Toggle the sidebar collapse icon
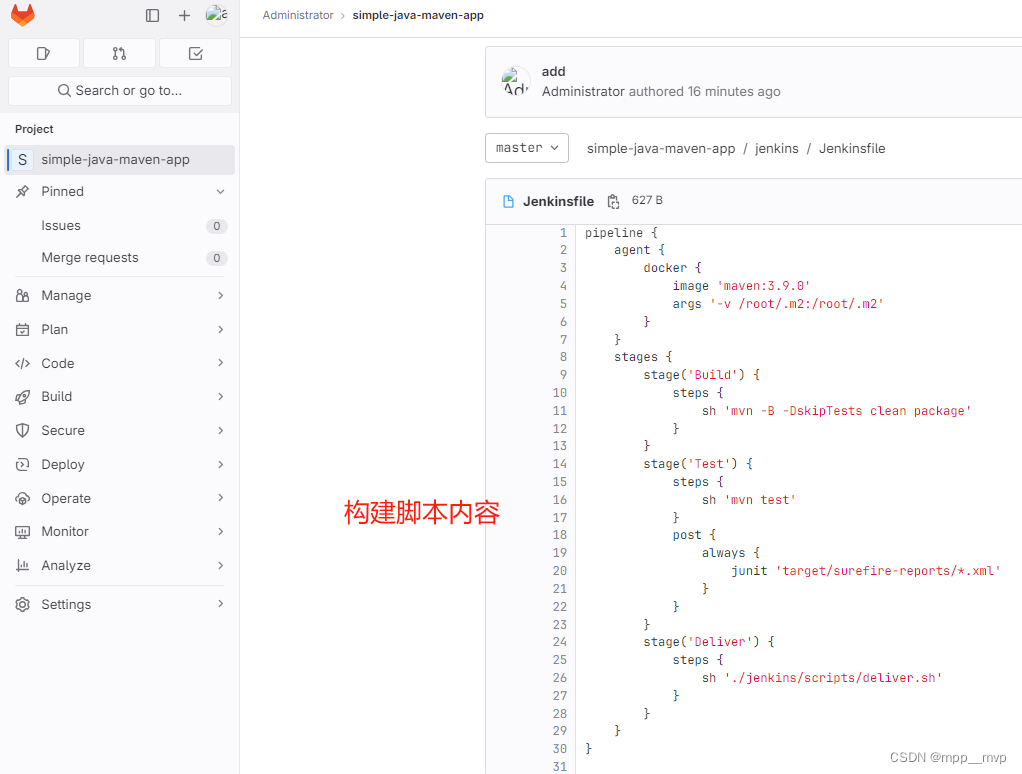The height and width of the screenshot is (774, 1022). tap(153, 16)
